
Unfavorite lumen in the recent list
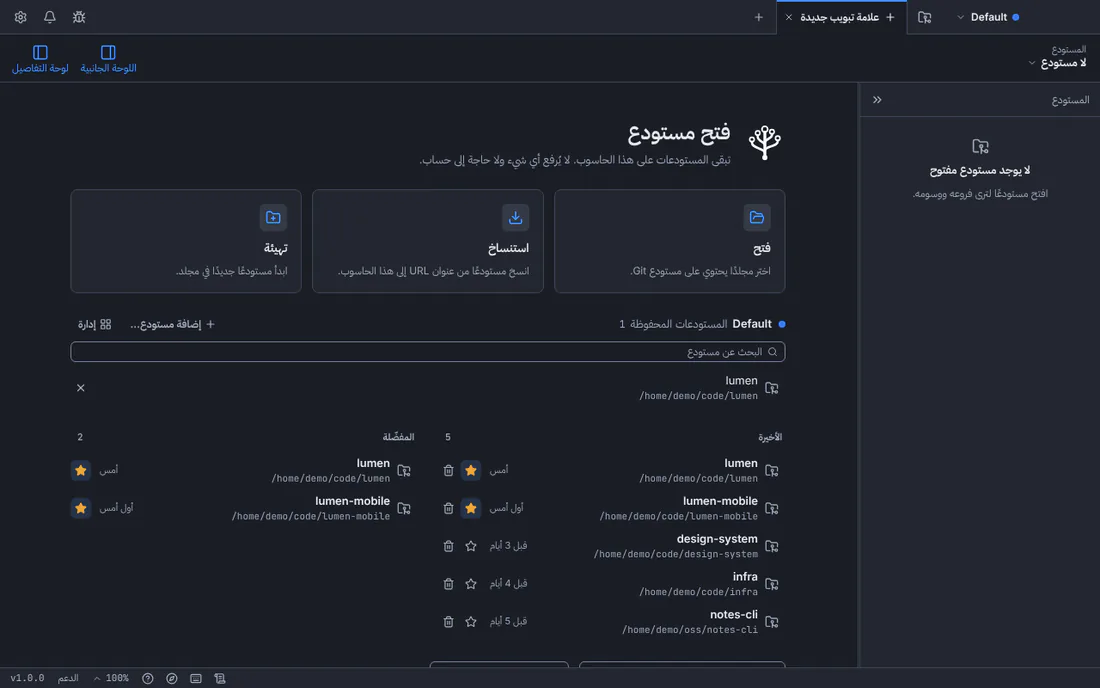471,470
